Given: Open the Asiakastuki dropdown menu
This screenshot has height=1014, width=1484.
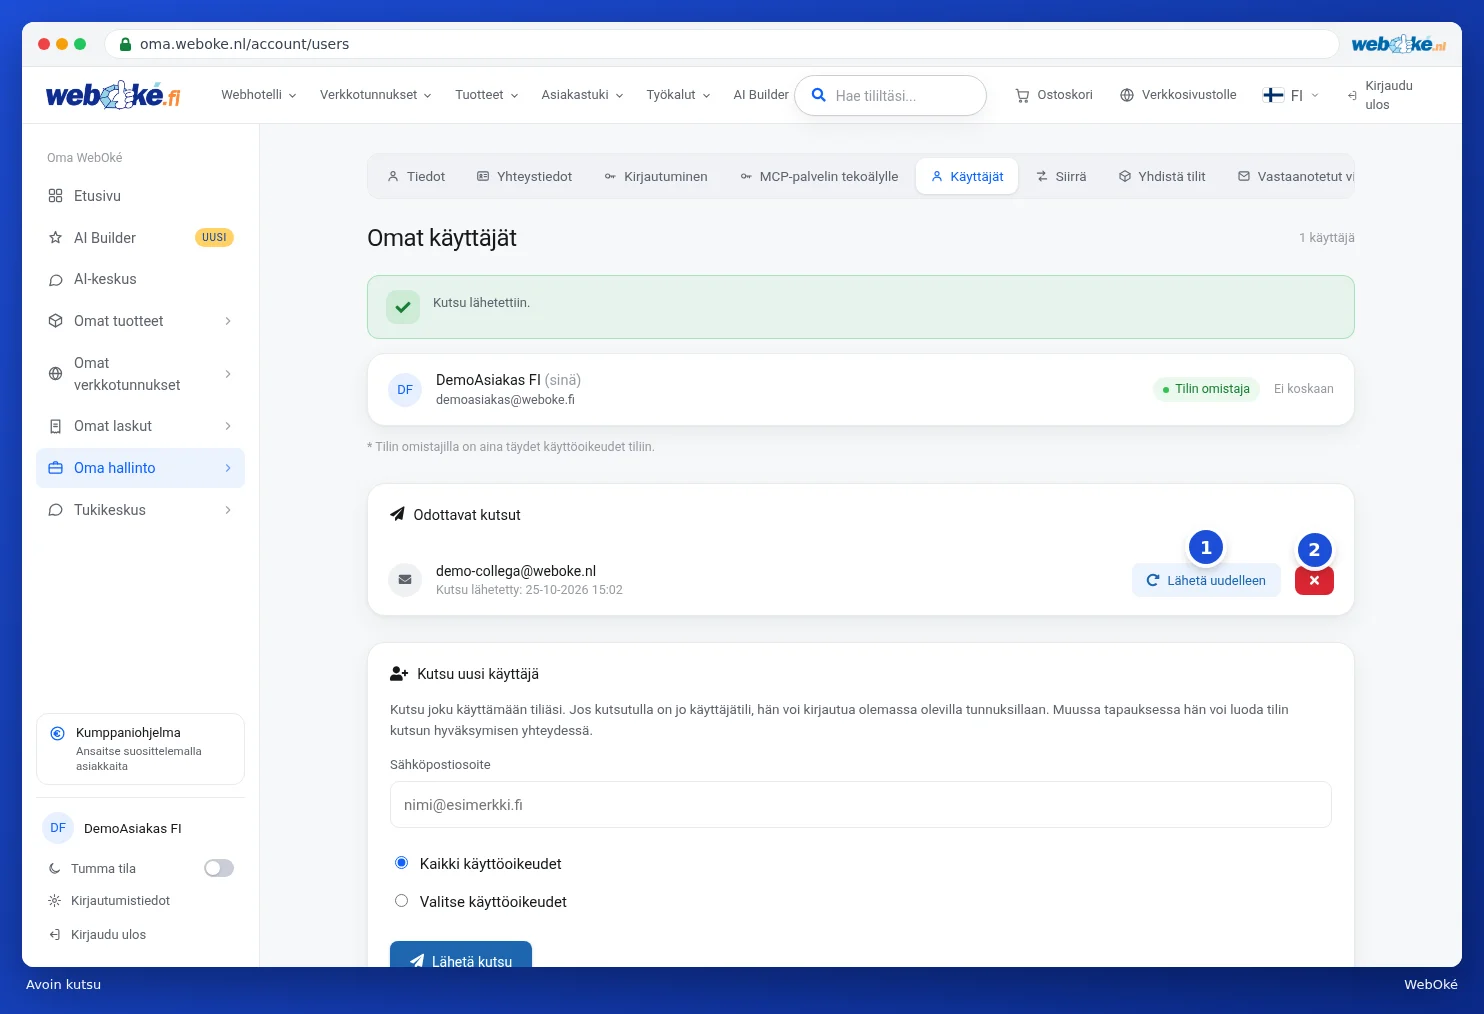Looking at the screenshot, I should click(x=583, y=95).
